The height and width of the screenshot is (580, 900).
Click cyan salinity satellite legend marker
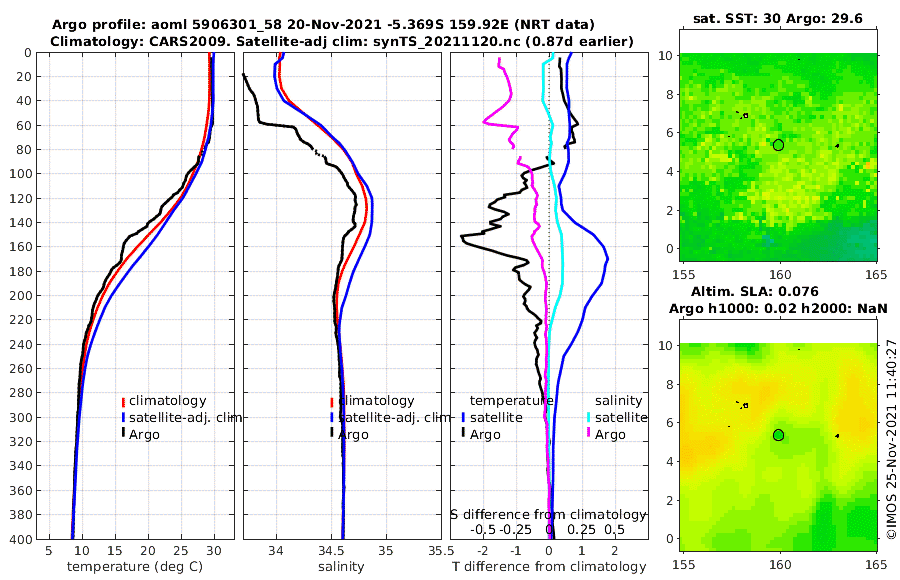click(x=589, y=417)
